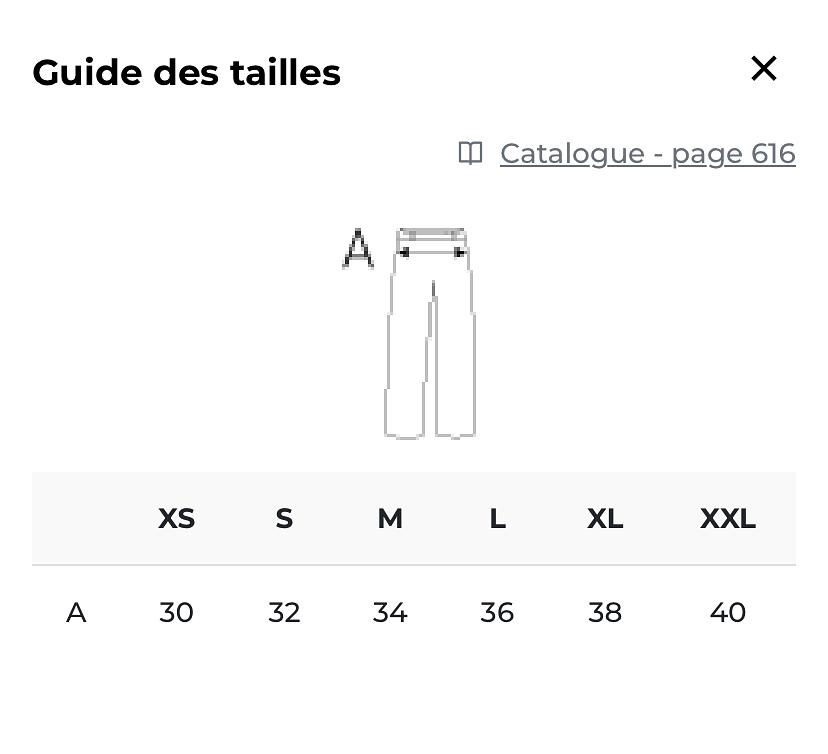Viewport: 828px width, 754px height.
Task: Click the value 40 under XXL
Action: click(728, 613)
